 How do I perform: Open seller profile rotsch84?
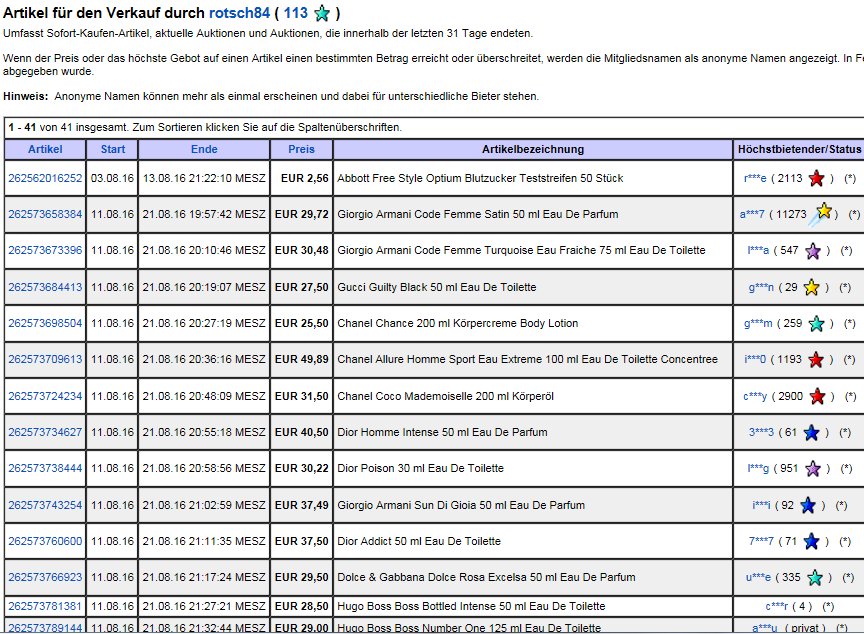239,13
